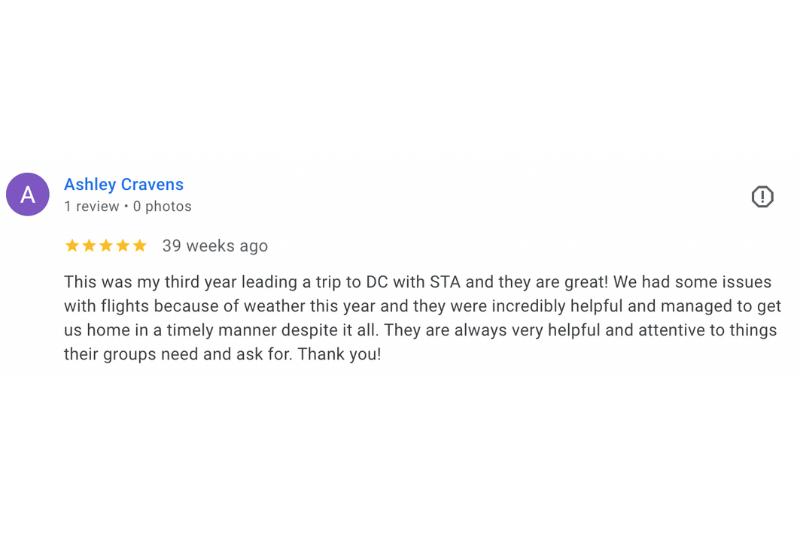The image size is (800, 533).
Task: Click the "39 weeks ago" timestamp
Action: pos(215,246)
